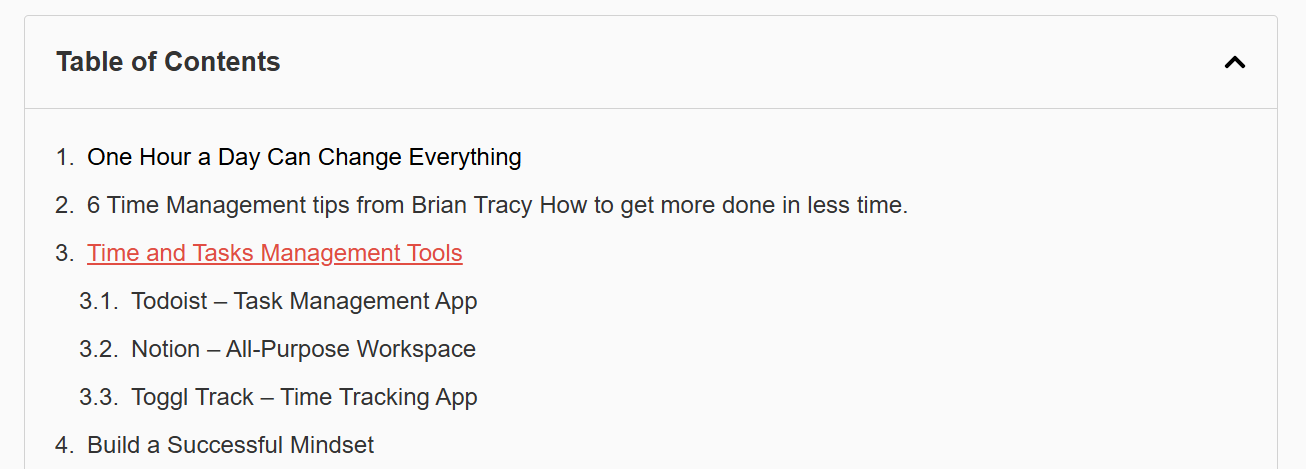Open 'One Hour a Day Can Change Everything'
This screenshot has height=469, width=1306.
[304, 158]
